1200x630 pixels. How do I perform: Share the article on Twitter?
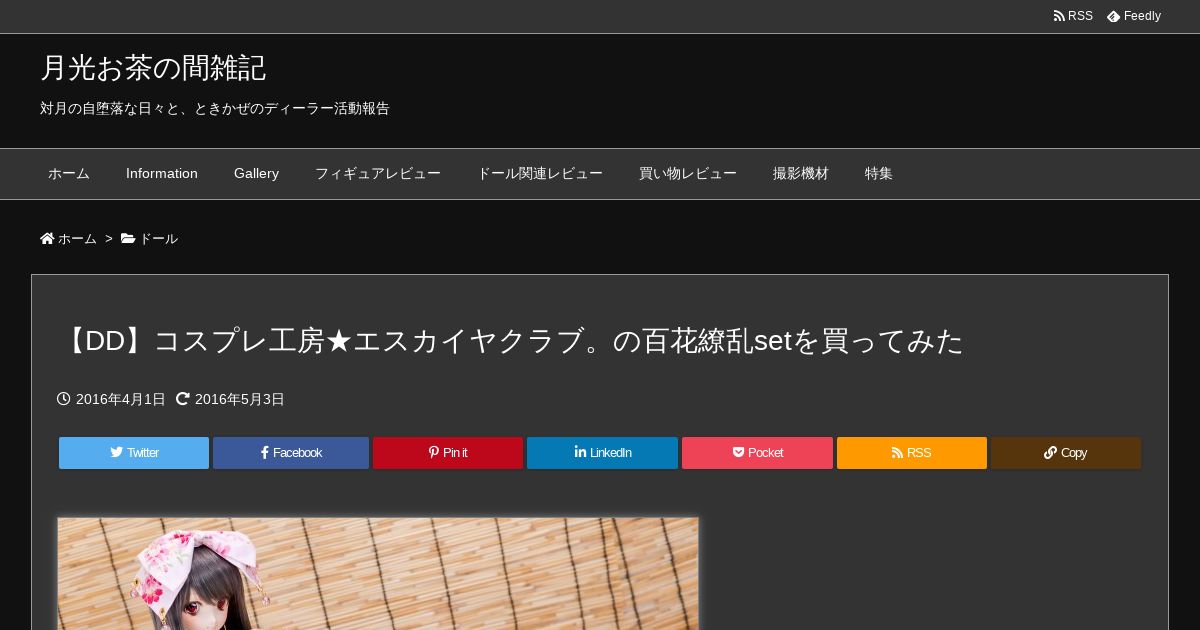(x=134, y=453)
